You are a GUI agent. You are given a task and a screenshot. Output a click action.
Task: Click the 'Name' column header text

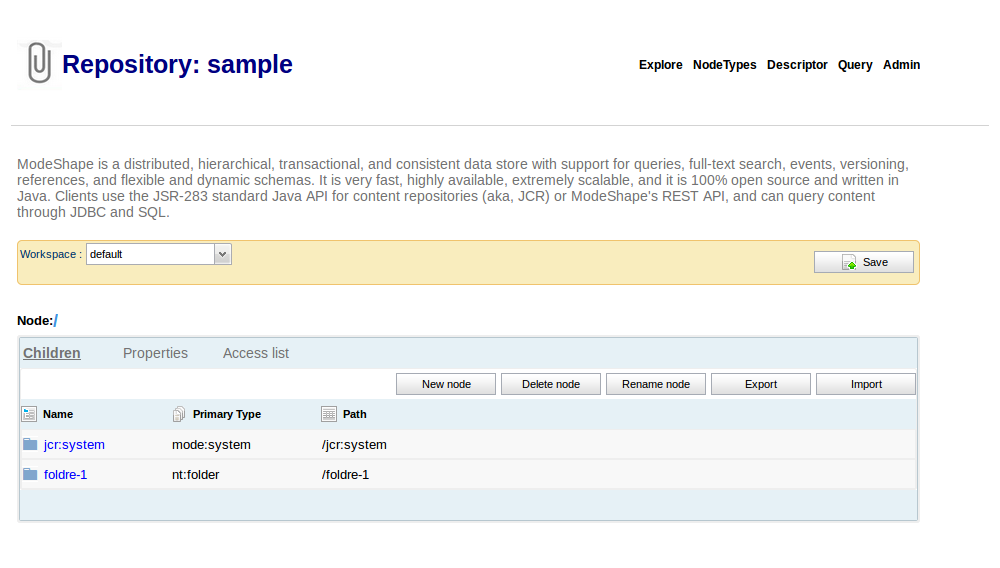58,414
